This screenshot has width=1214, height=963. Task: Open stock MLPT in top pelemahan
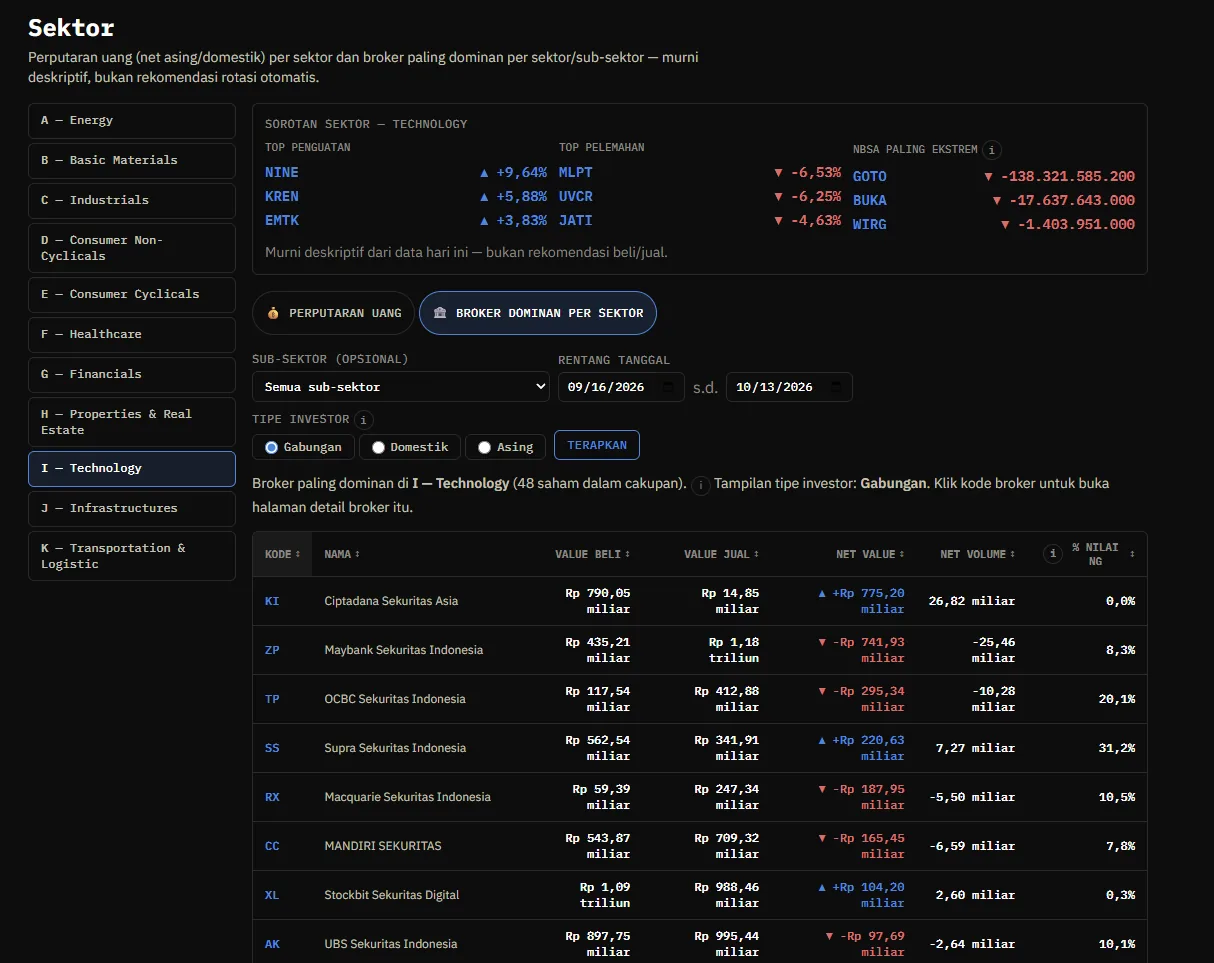[576, 172]
